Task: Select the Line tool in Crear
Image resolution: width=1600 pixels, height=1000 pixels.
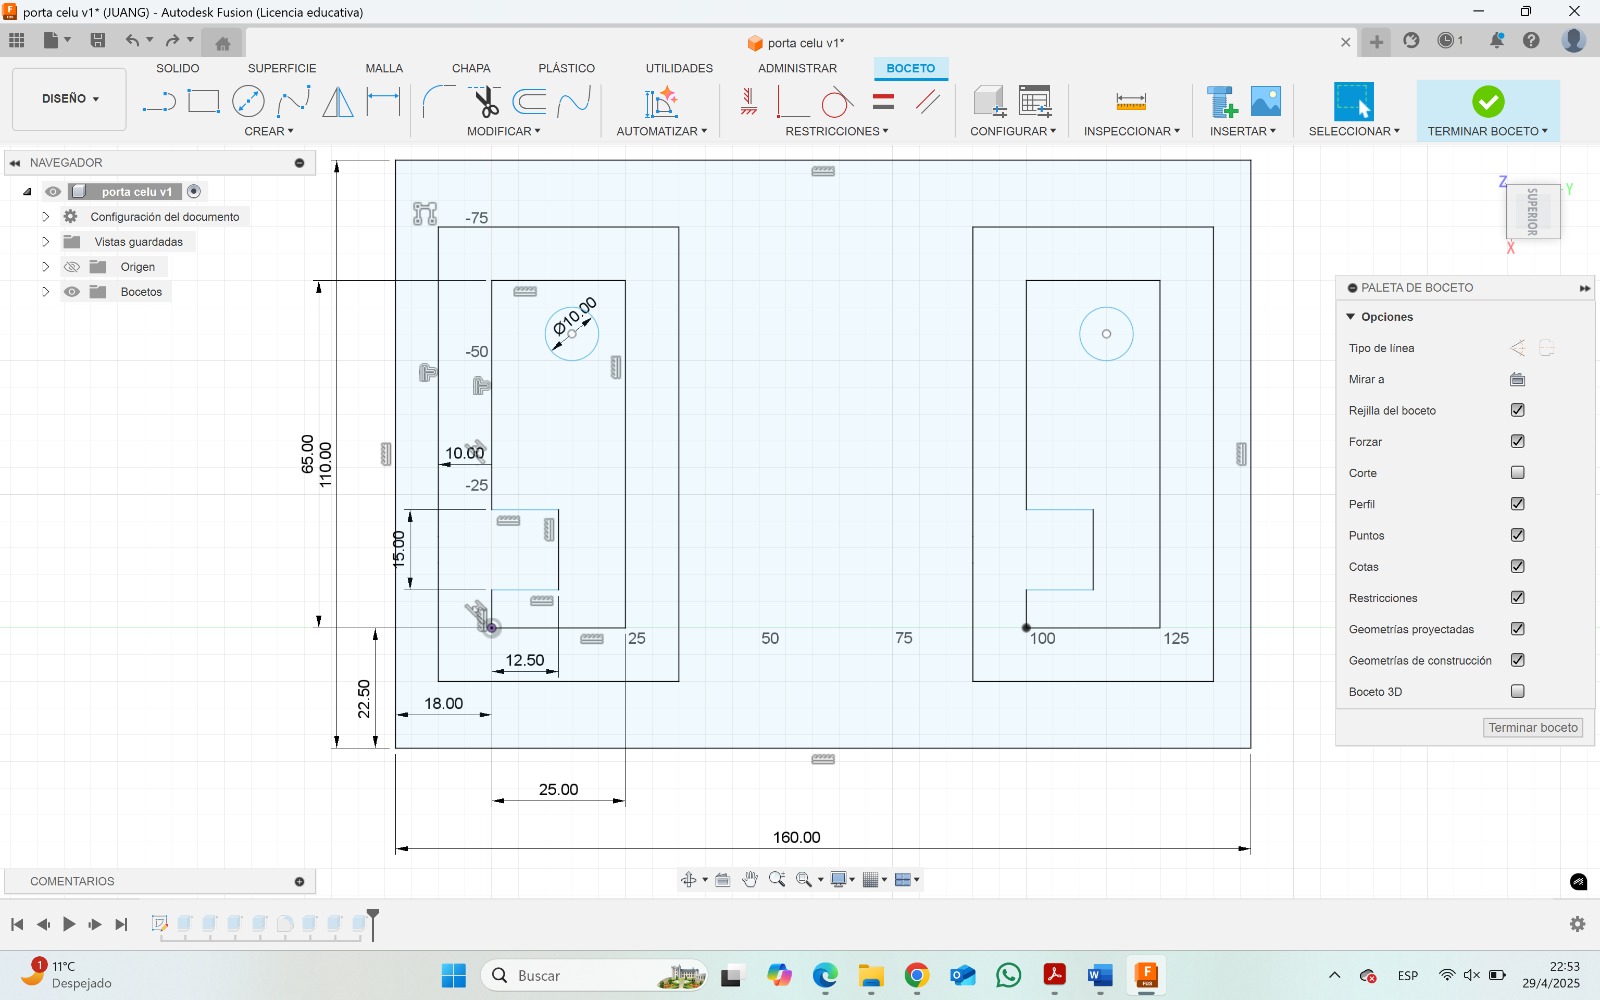Action: (159, 102)
